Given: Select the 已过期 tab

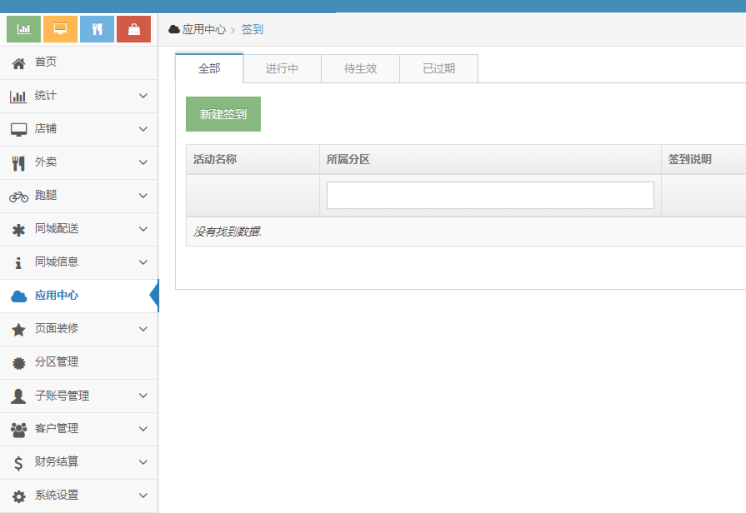Looking at the screenshot, I should (x=438, y=69).
